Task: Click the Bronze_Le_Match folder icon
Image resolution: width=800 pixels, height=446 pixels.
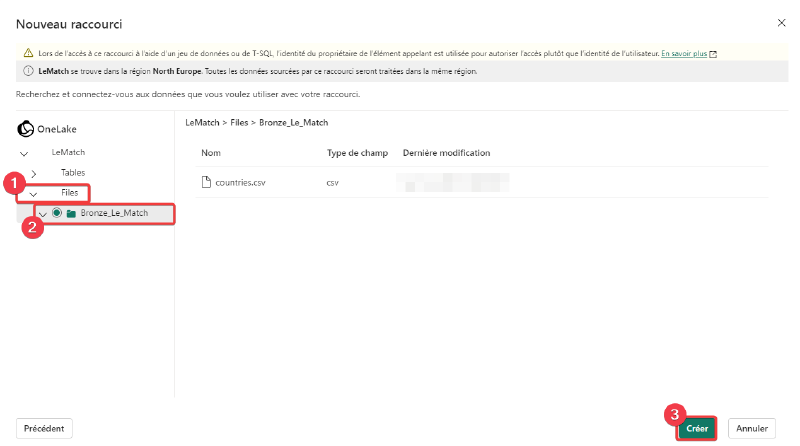Action: point(71,213)
